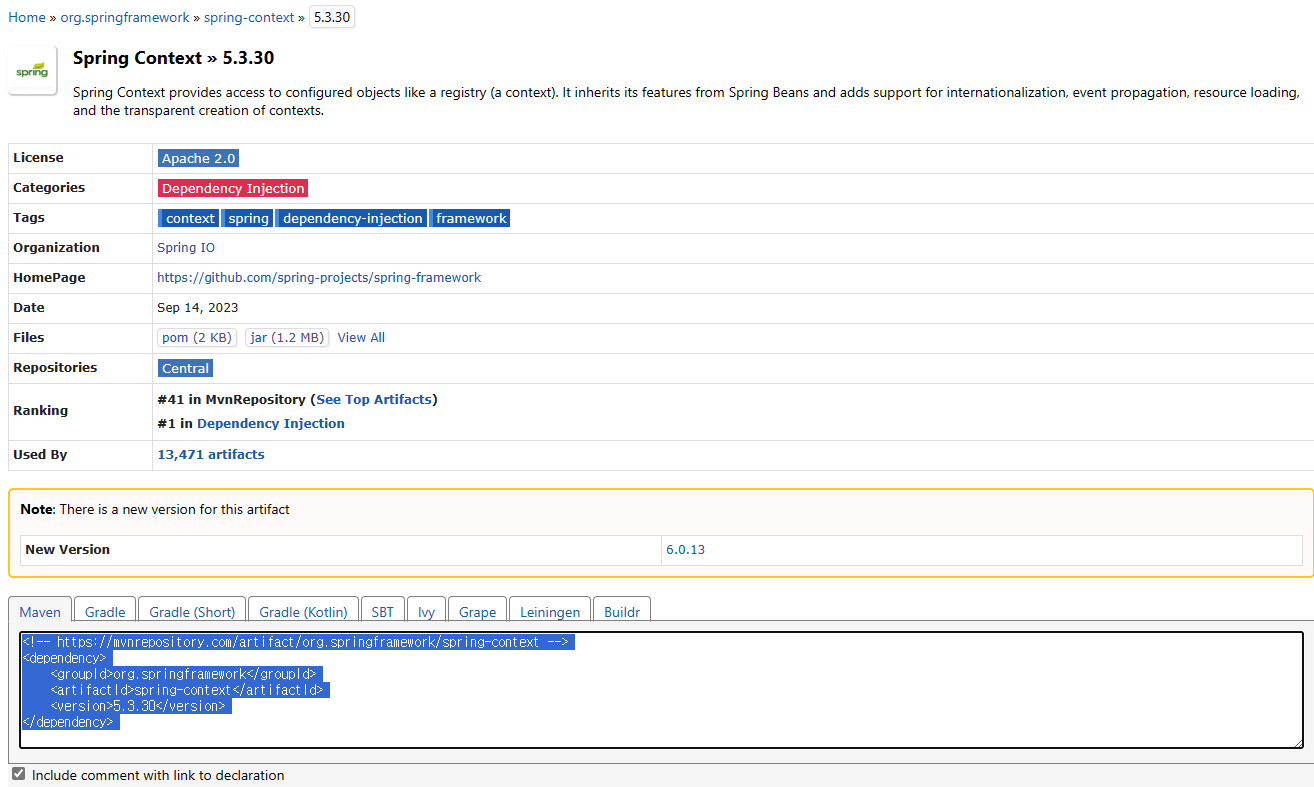Open Dependency Injection category badge
Viewport: 1314px width, 787px height.
pos(233,188)
